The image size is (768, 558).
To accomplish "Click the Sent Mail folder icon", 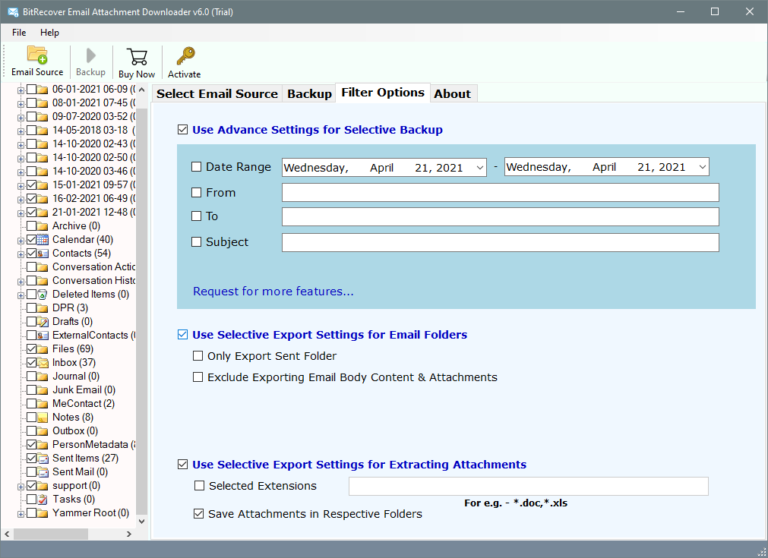I will tap(43, 472).
